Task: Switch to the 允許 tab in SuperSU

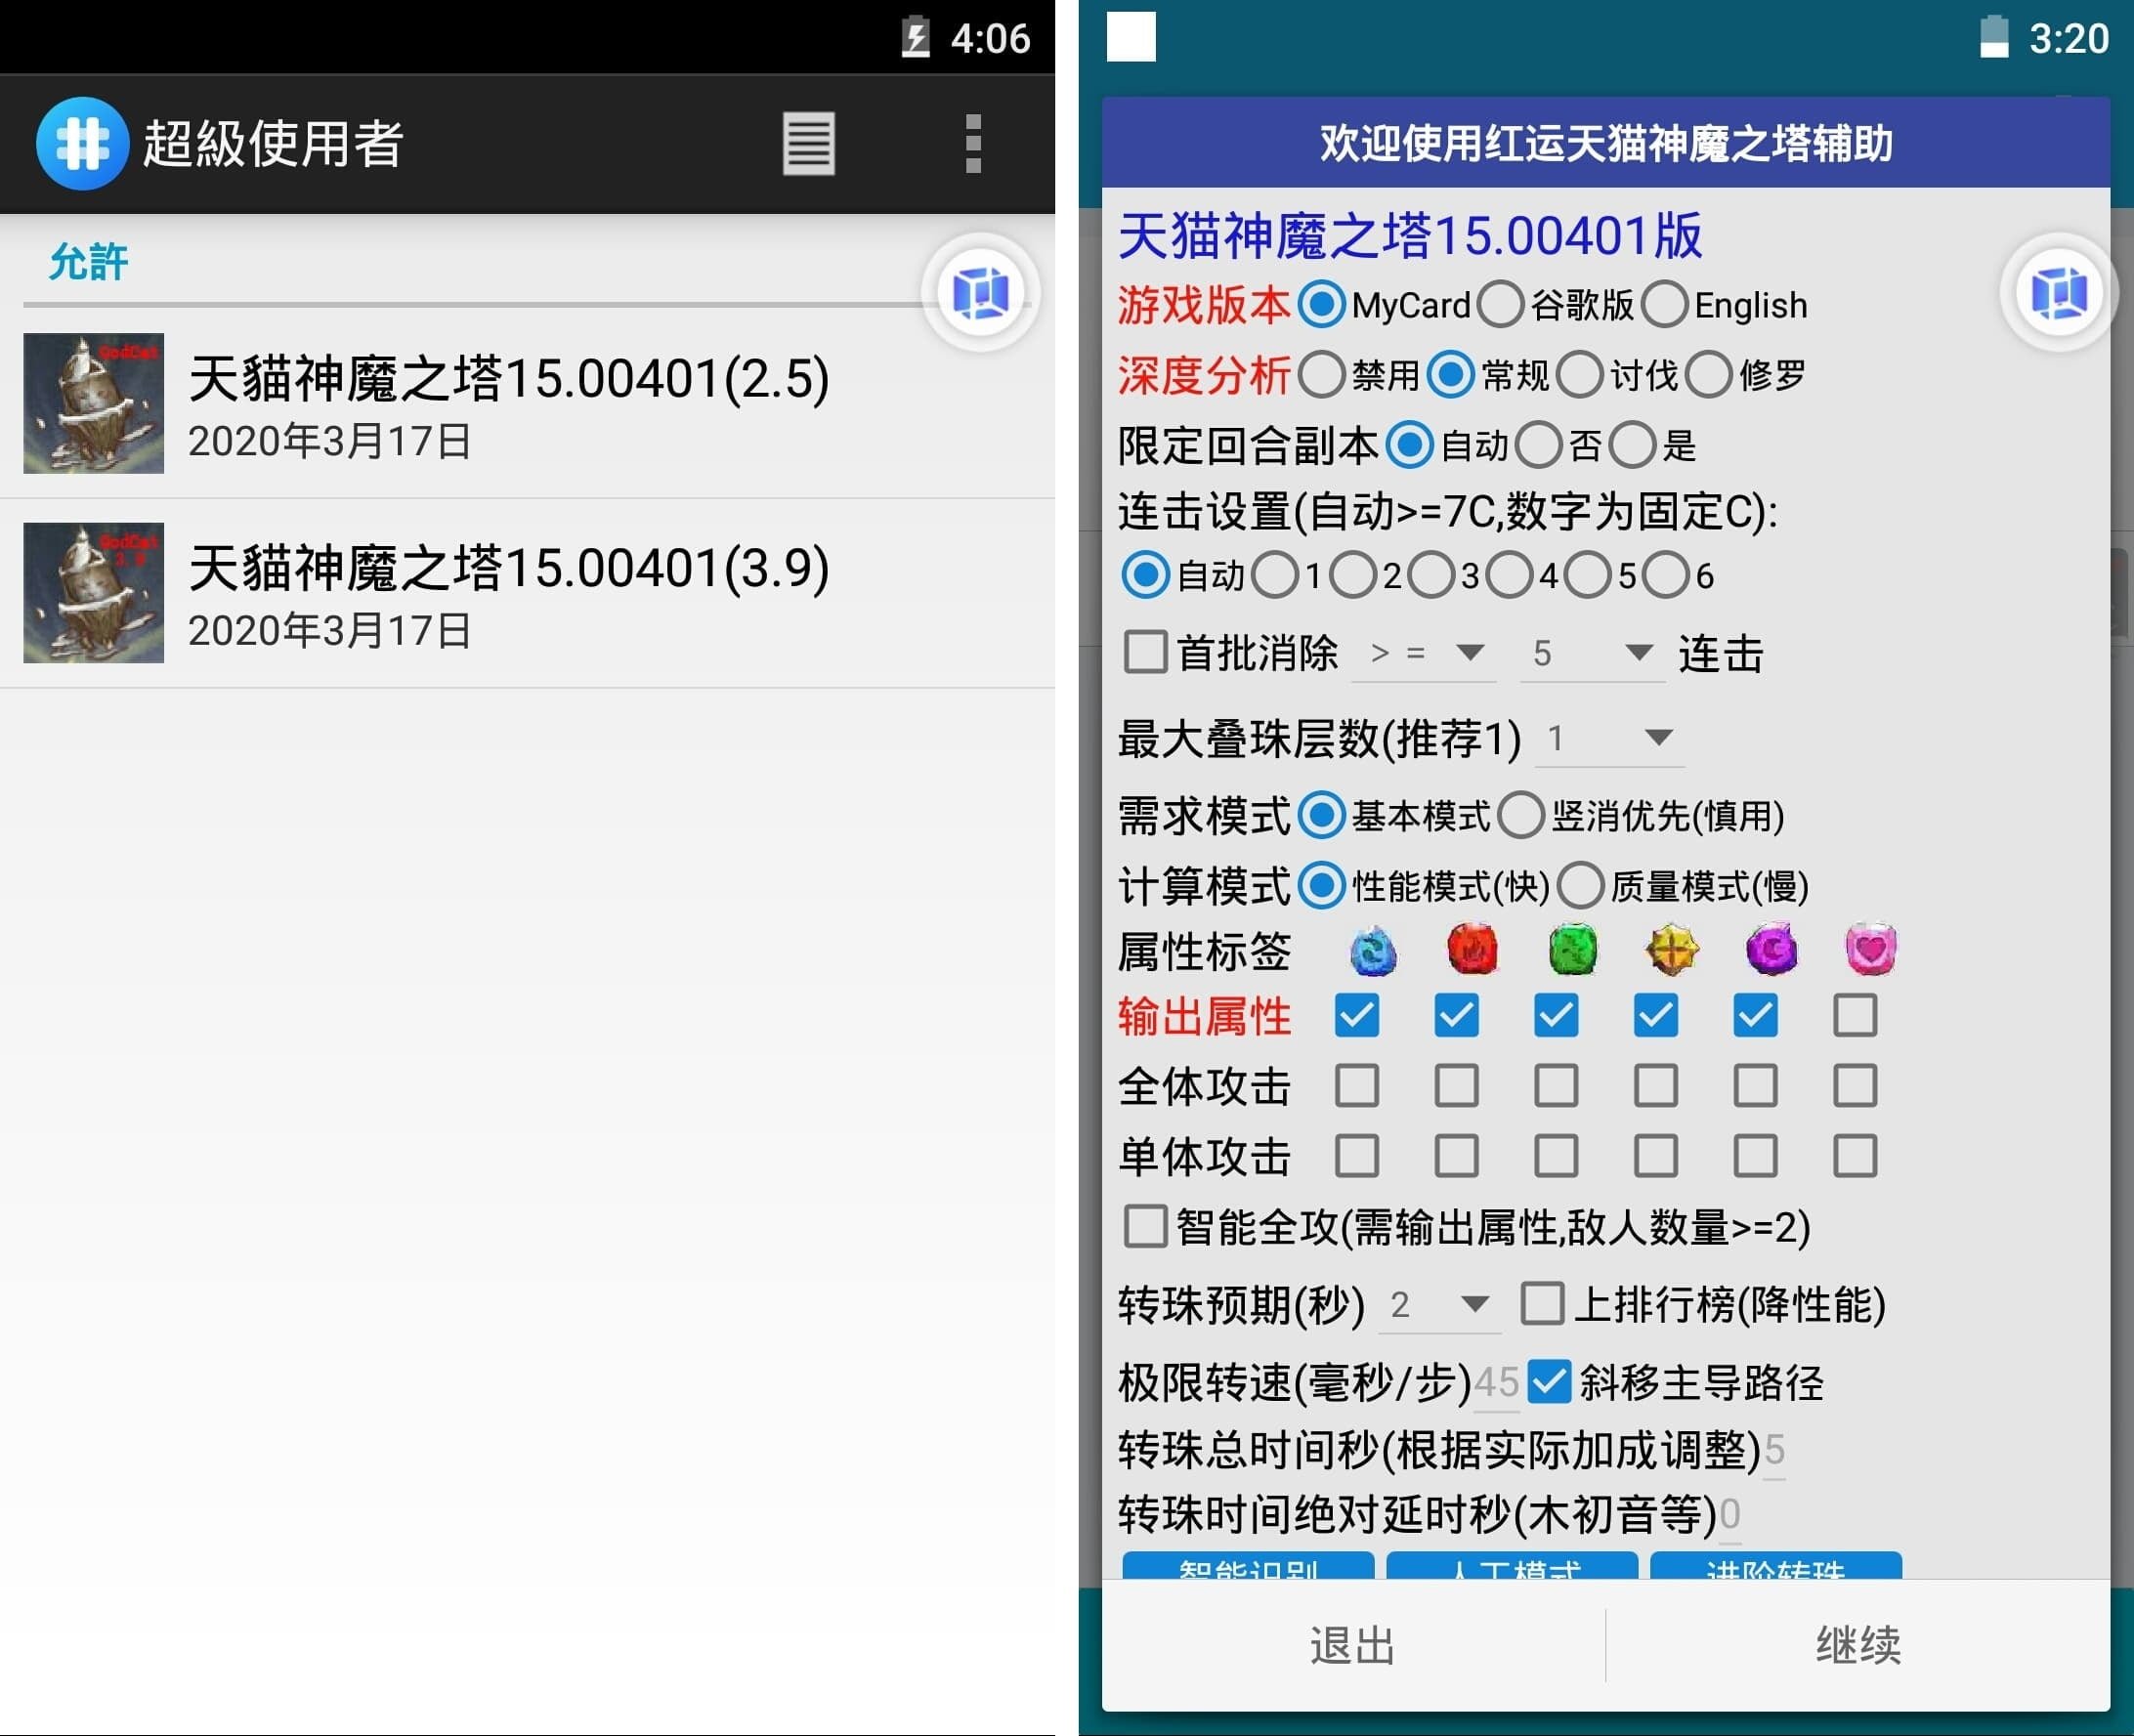Action: 89,262
